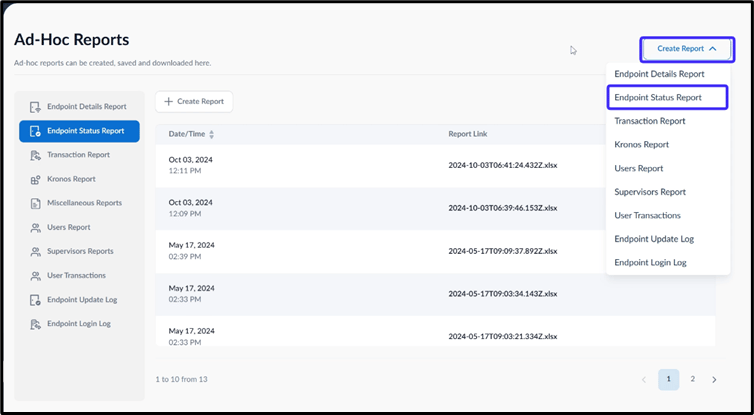Open Supervisors Reports in sidebar
The width and height of the screenshot is (754, 415).
[79, 252]
